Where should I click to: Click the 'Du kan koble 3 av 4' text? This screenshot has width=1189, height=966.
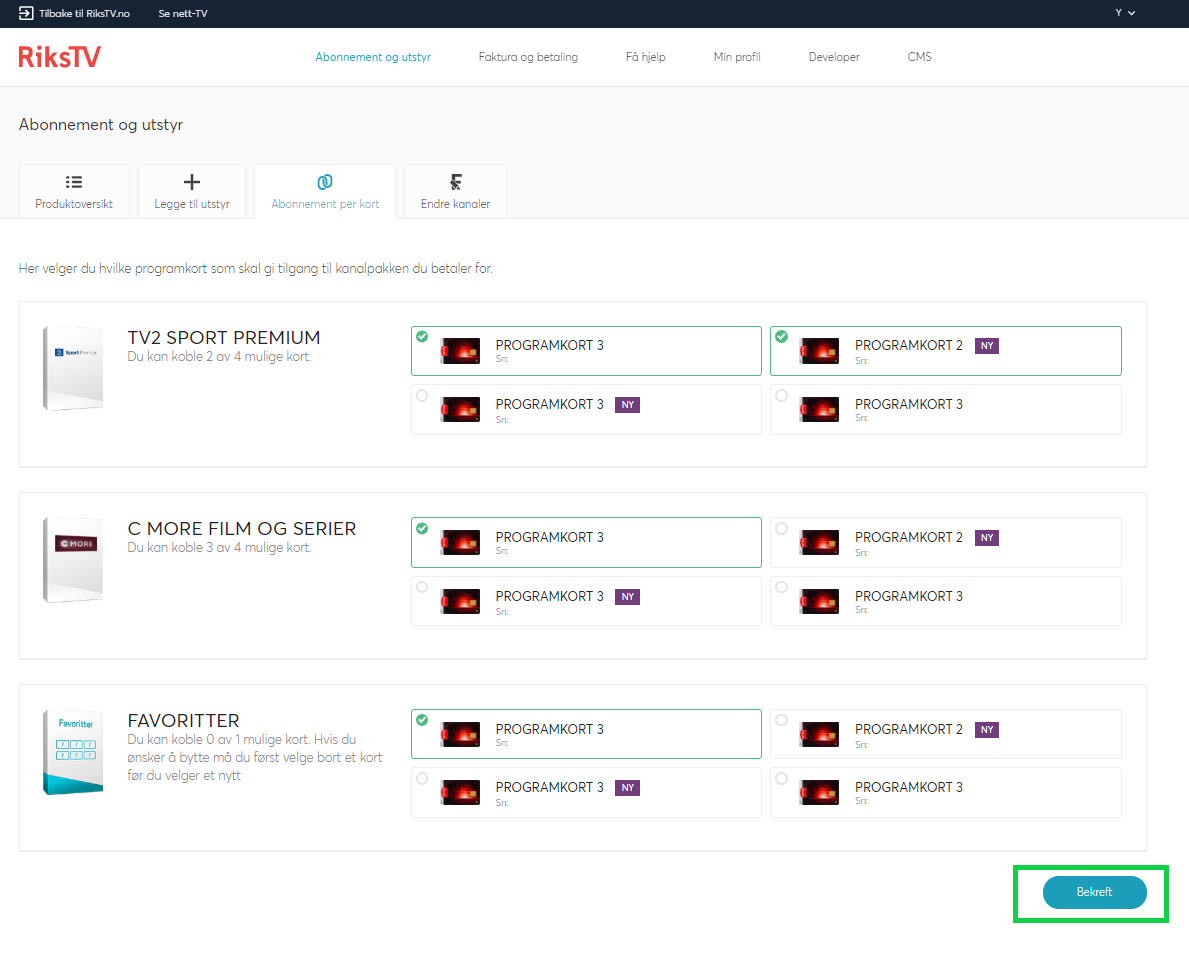click(x=219, y=547)
